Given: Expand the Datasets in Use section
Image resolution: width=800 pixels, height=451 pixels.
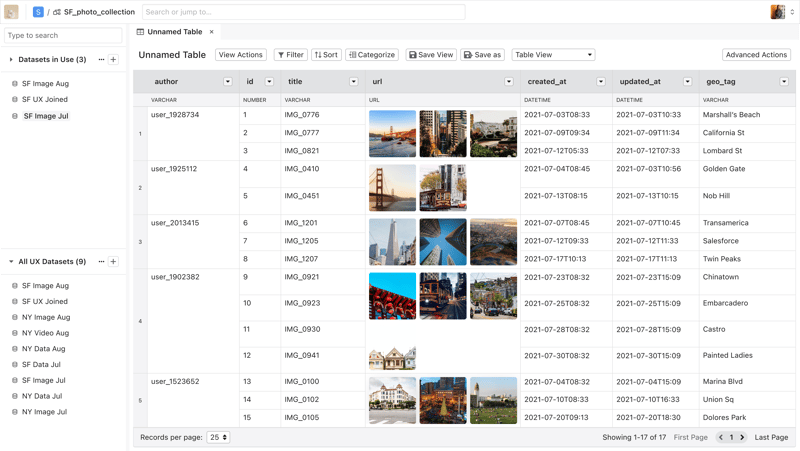Looking at the screenshot, I should (x=11, y=60).
